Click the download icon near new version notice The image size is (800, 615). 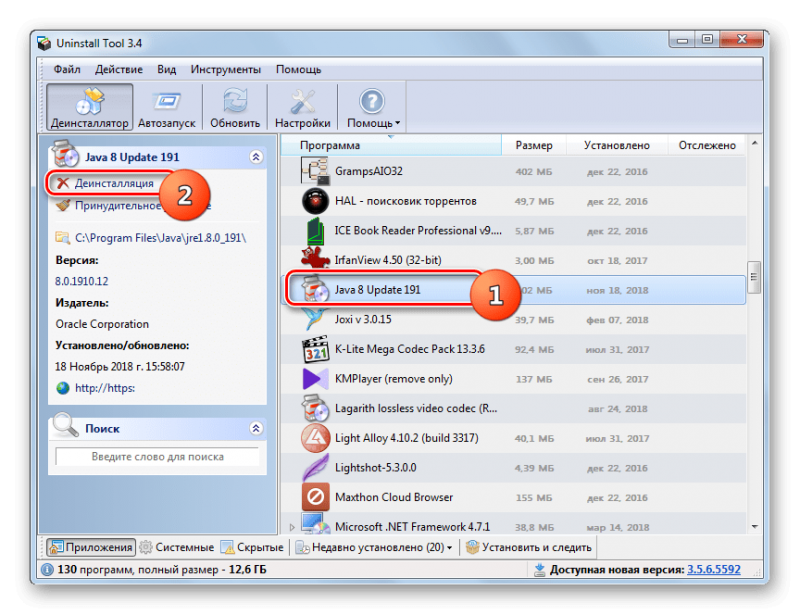[539, 570]
